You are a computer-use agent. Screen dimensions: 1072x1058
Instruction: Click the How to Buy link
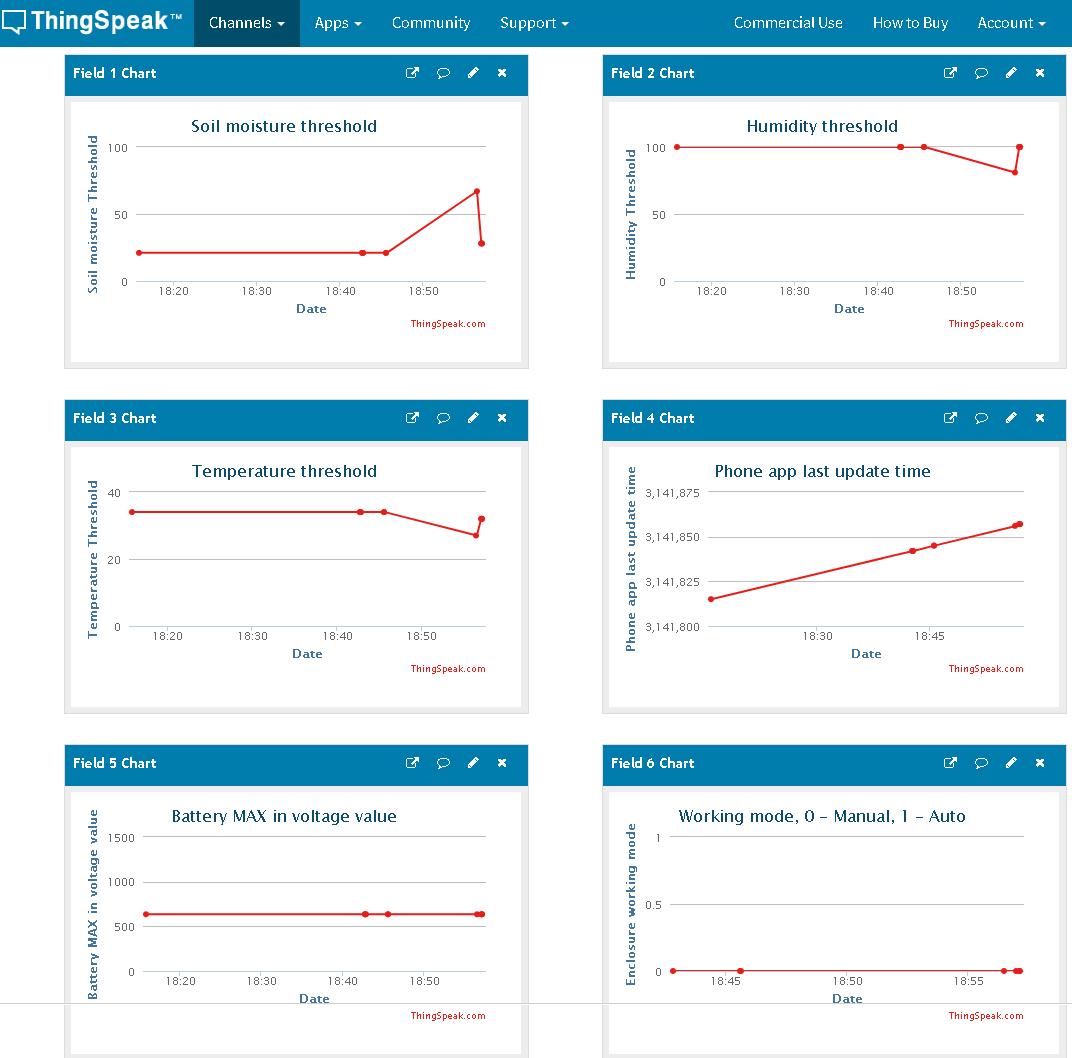click(910, 23)
